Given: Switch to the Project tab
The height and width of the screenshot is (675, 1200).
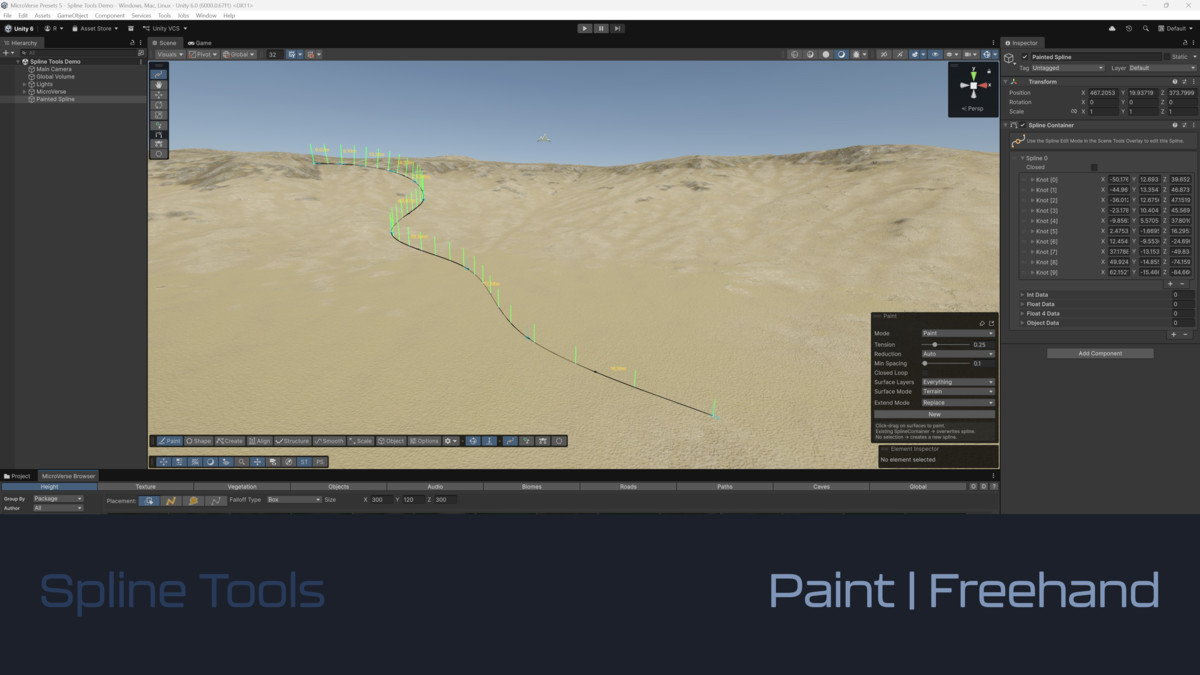Looking at the screenshot, I should click(x=18, y=476).
